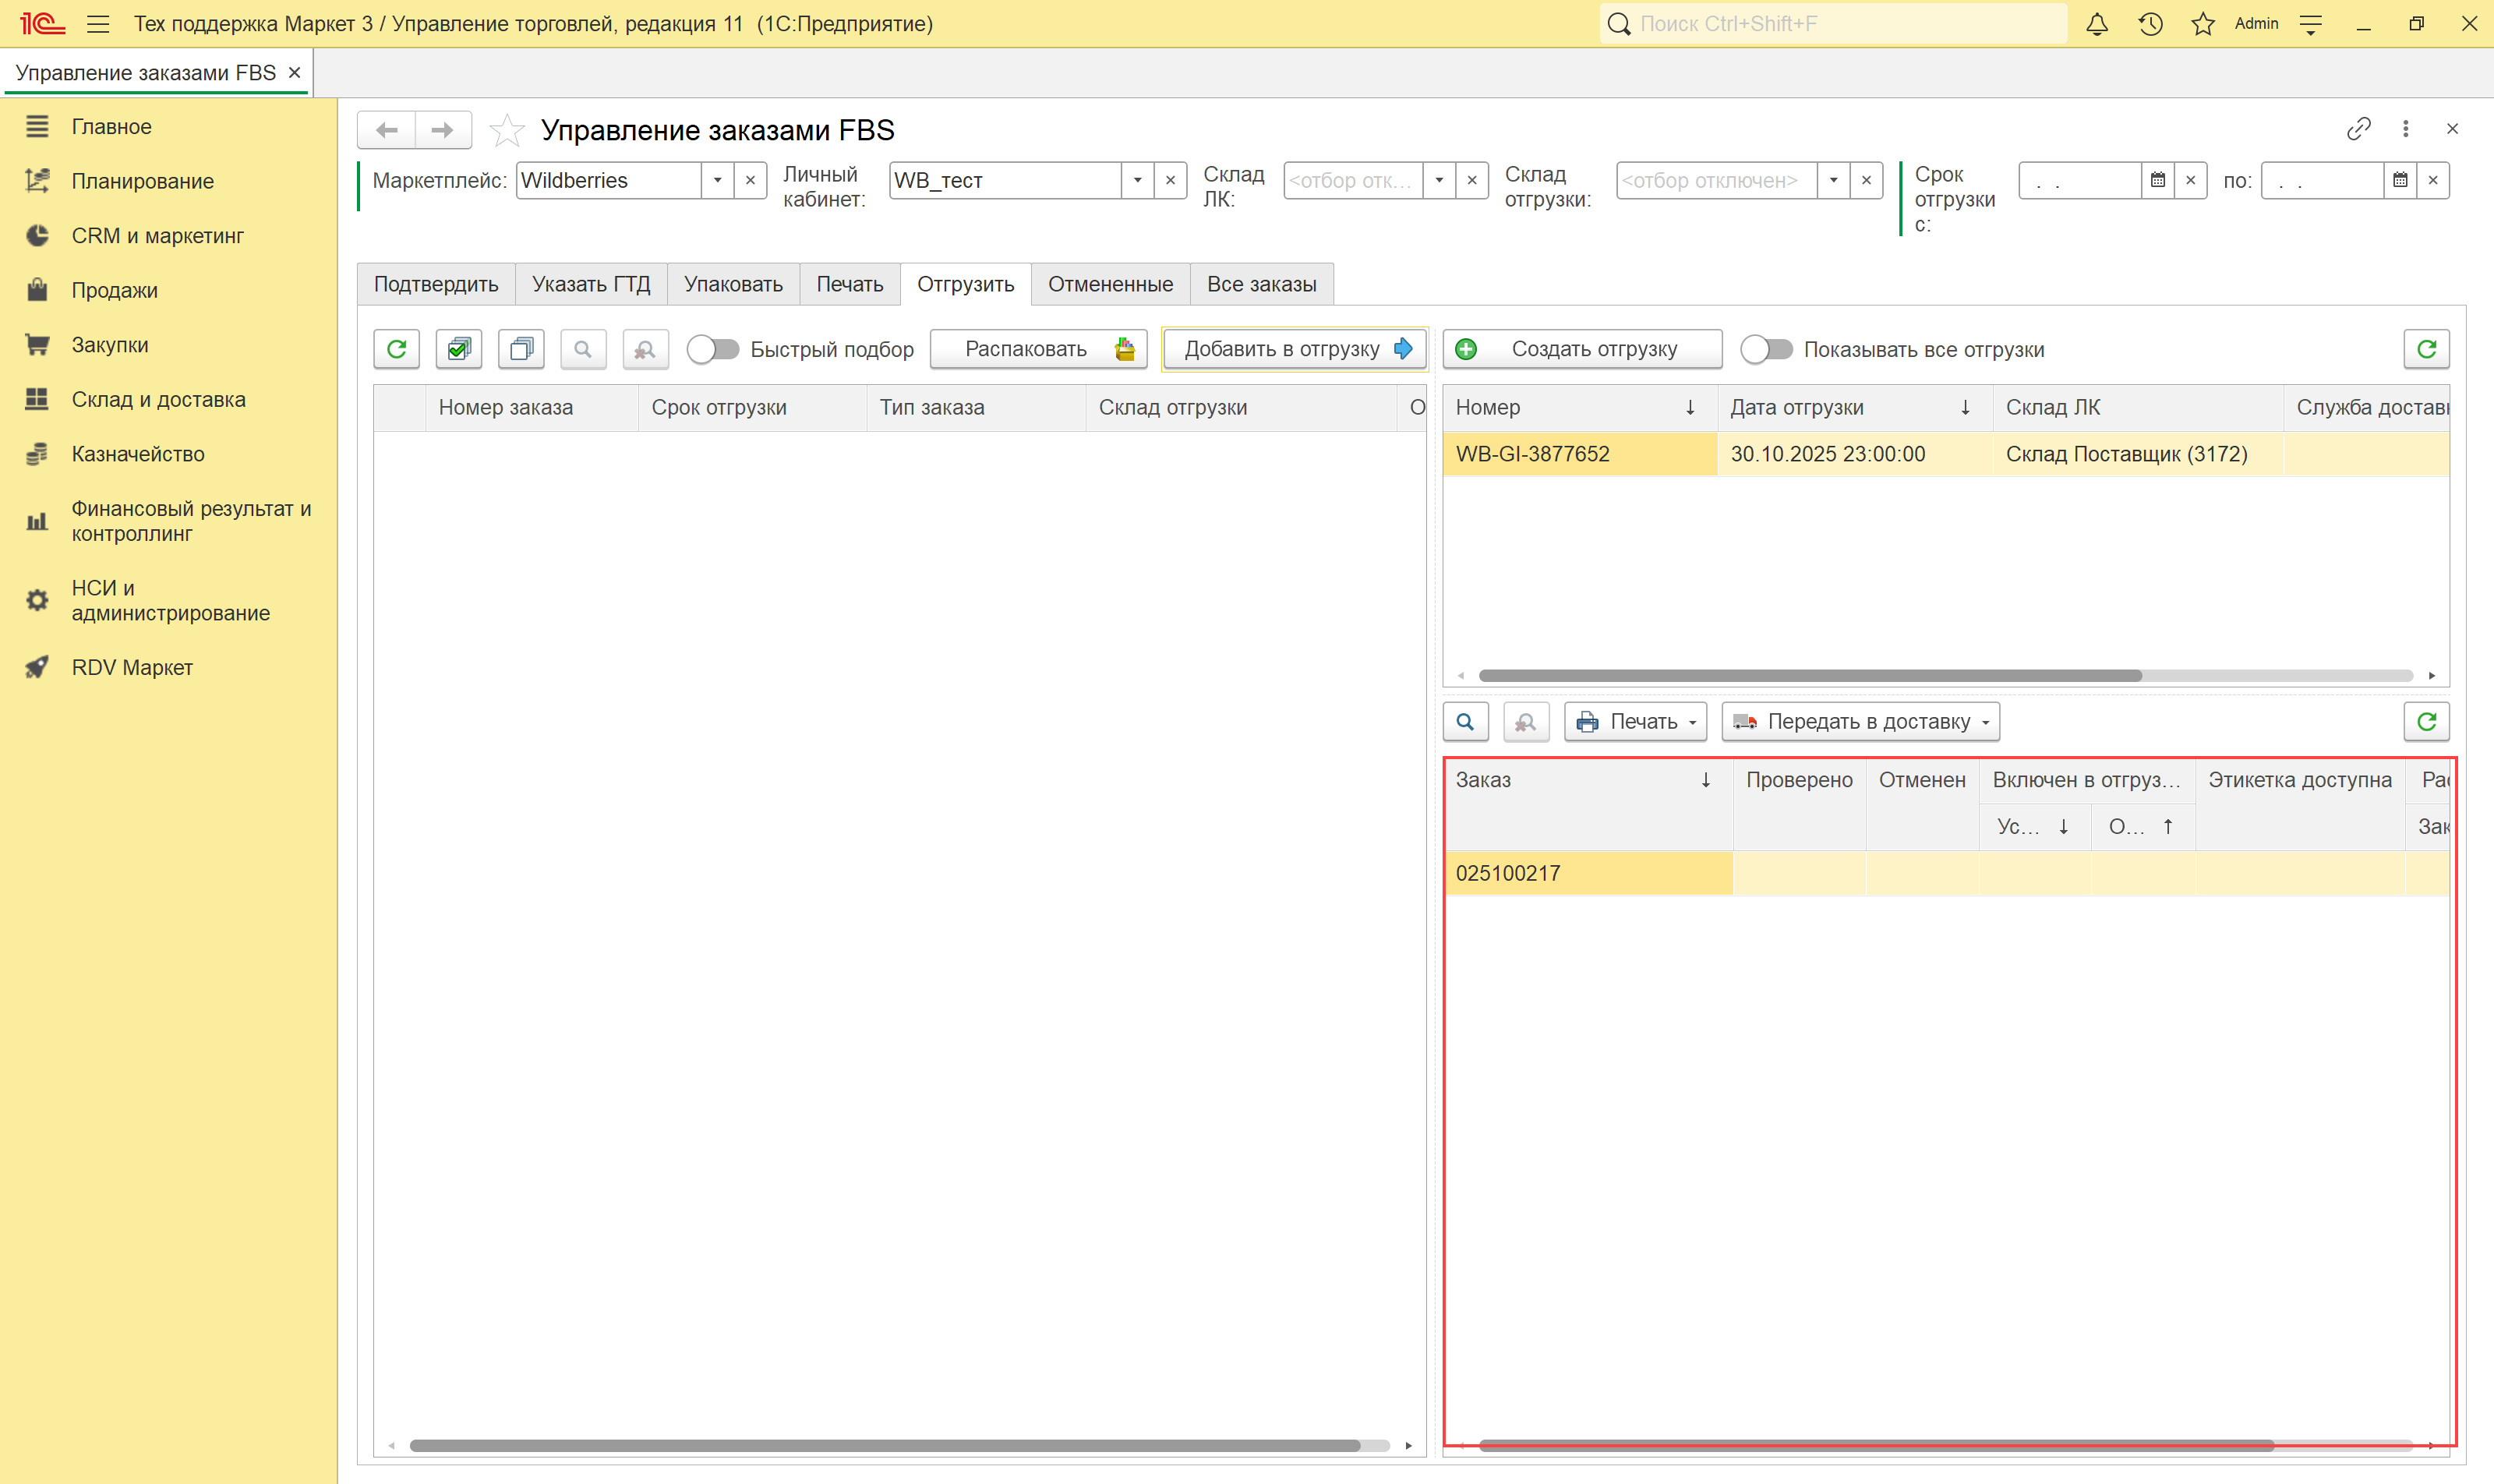Viewport: 2494px width, 1484px height.
Task: Open the Печать dropdown below shipments
Action: pyautogui.click(x=1636, y=722)
